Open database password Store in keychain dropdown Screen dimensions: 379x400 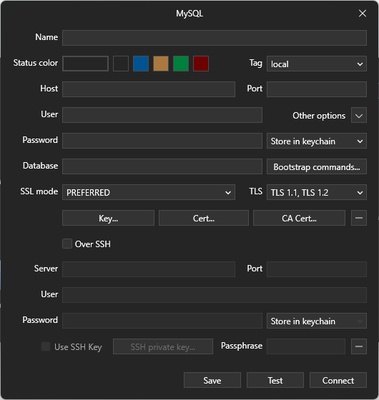[x=317, y=141]
